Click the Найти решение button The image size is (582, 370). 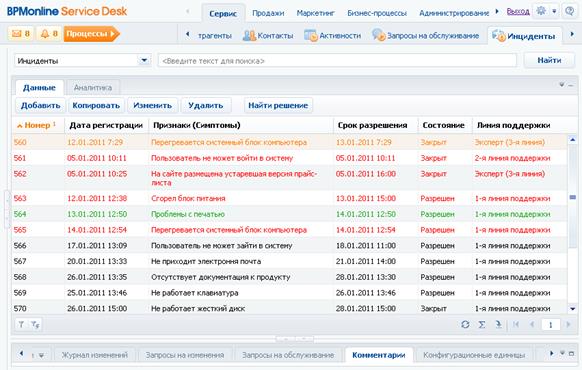[x=278, y=105]
